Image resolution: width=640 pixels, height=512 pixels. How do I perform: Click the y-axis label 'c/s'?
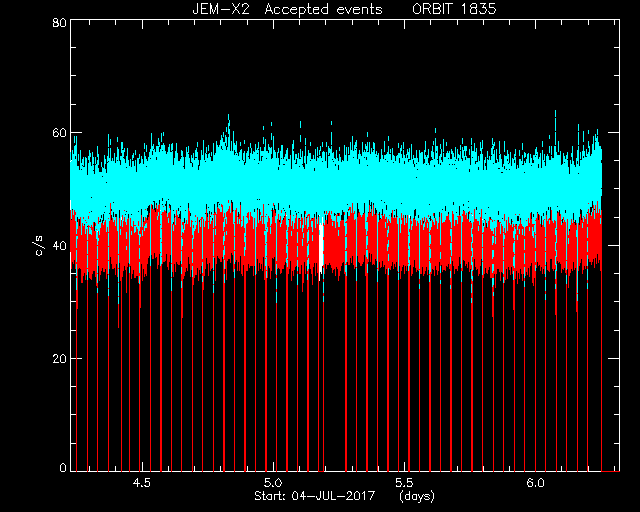coord(39,245)
